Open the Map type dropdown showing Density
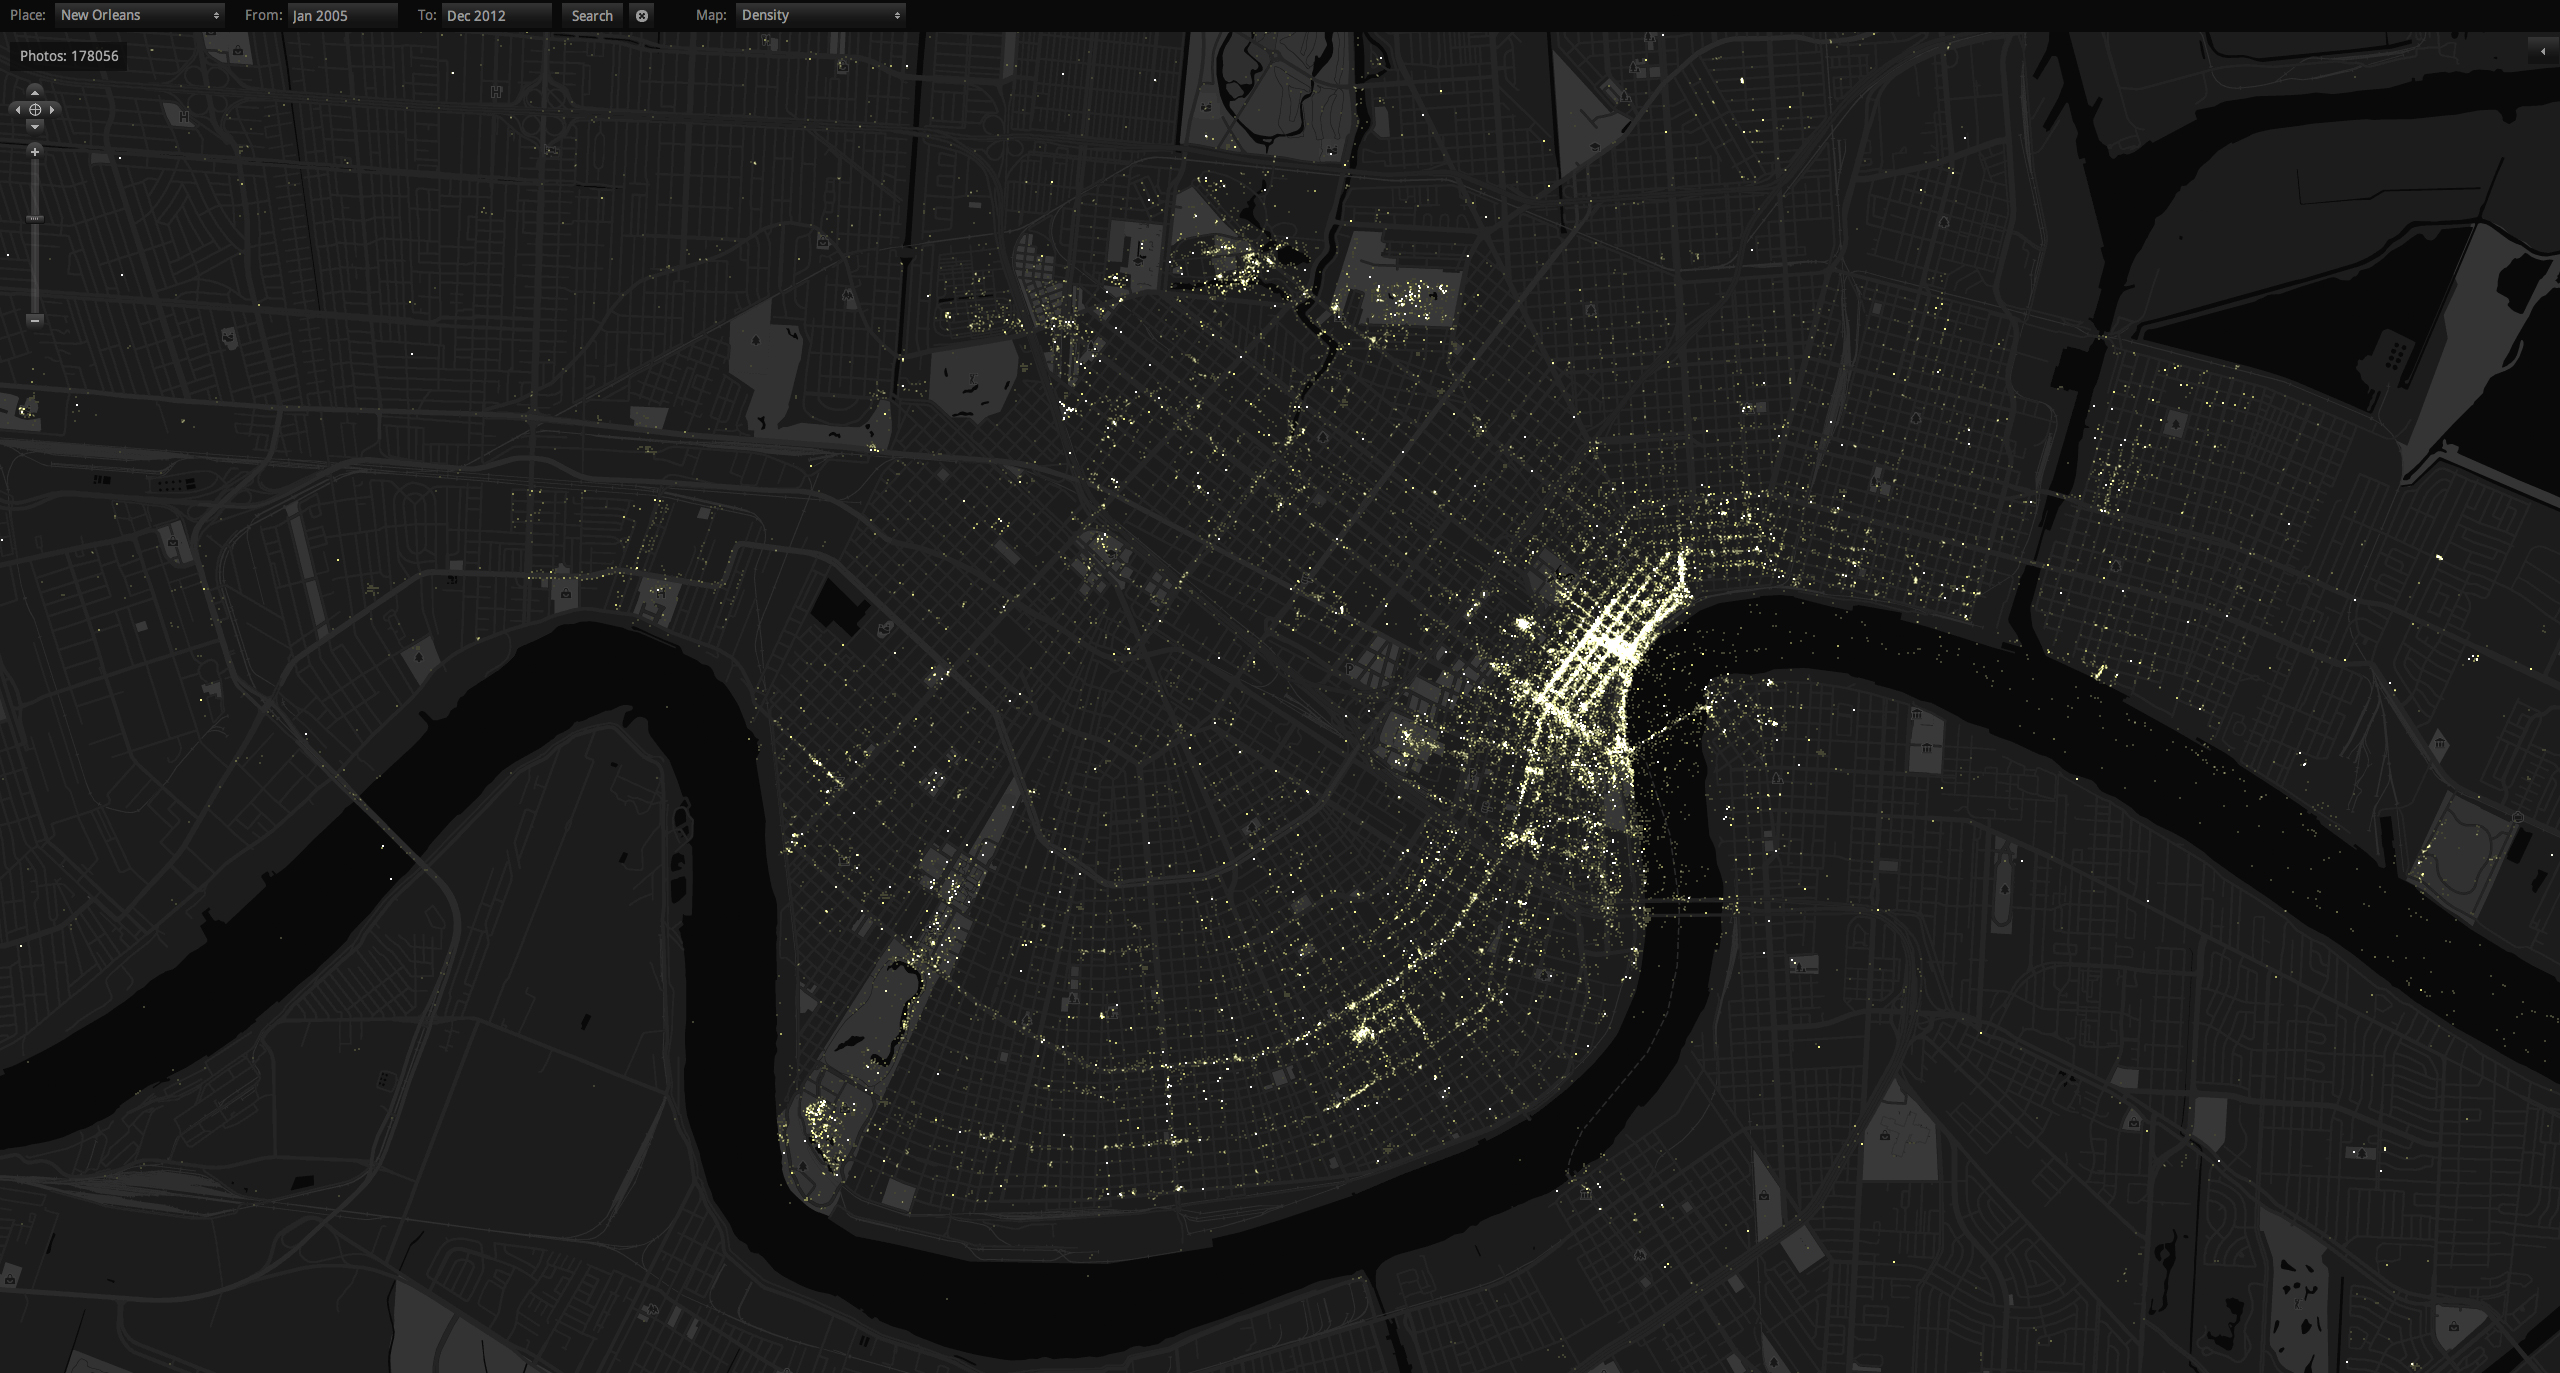This screenshot has height=1373, width=2560. [x=820, y=15]
